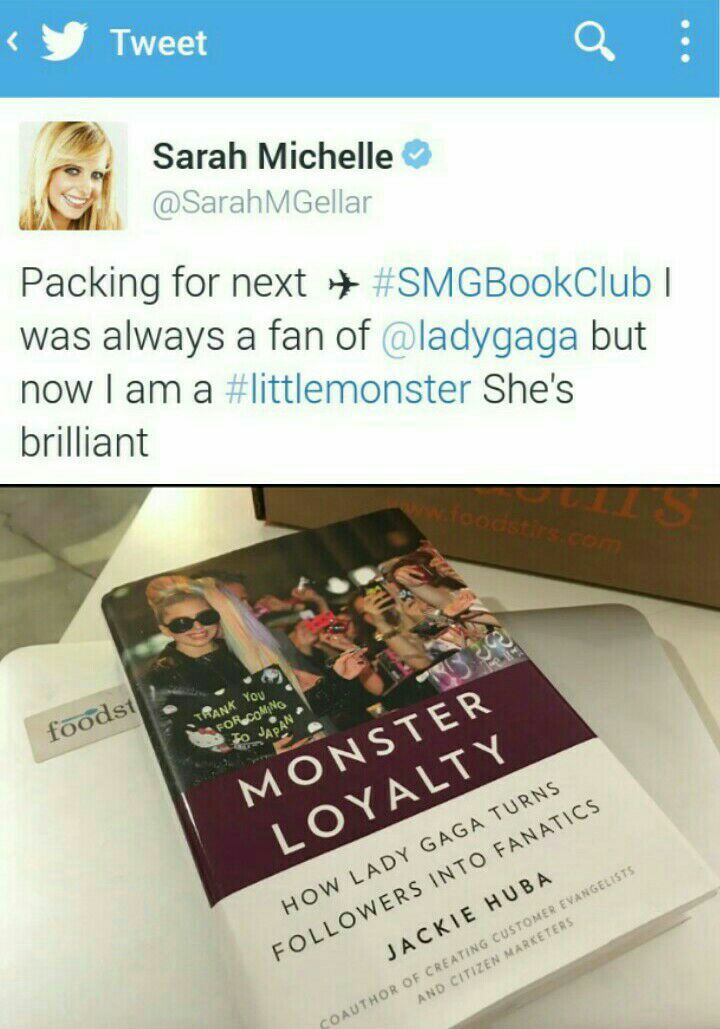Open the #littlemonster hashtag
720x1029 pixels.
[348, 388]
